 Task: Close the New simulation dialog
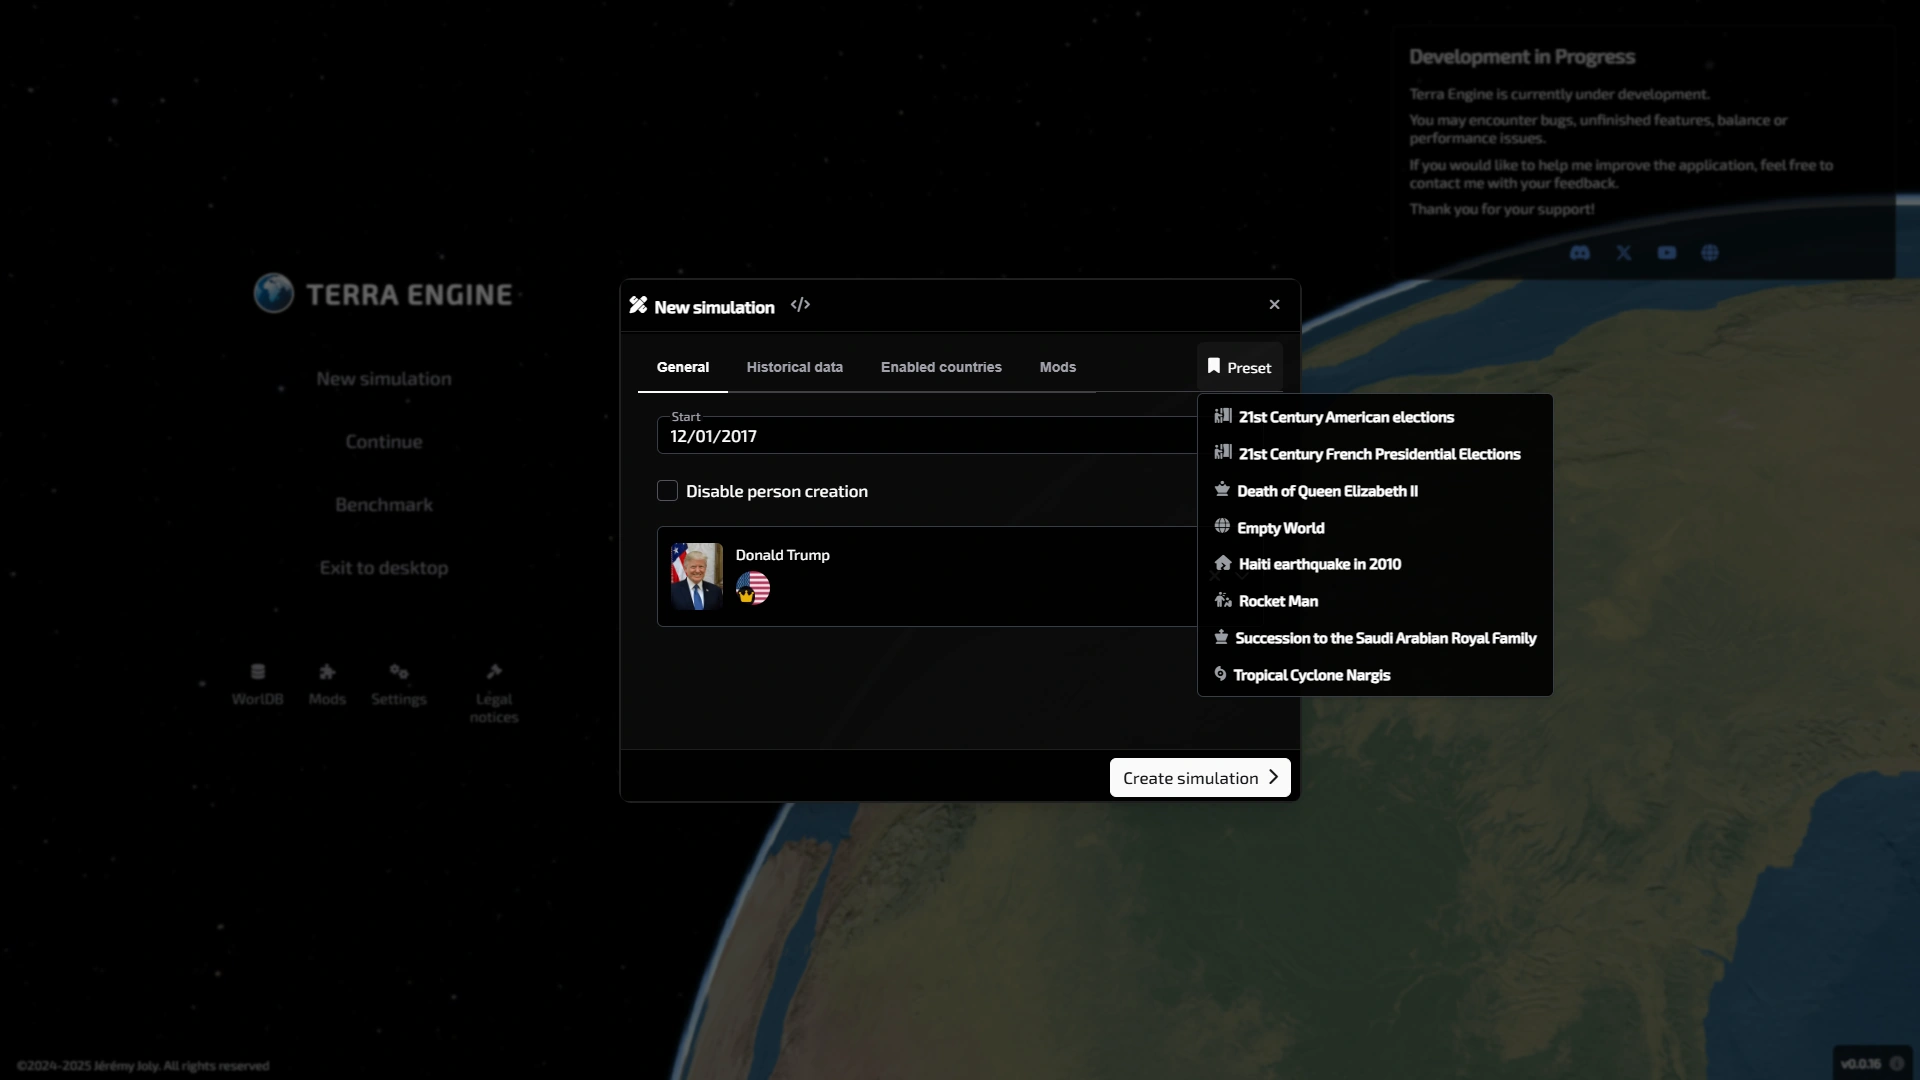coord(1274,305)
